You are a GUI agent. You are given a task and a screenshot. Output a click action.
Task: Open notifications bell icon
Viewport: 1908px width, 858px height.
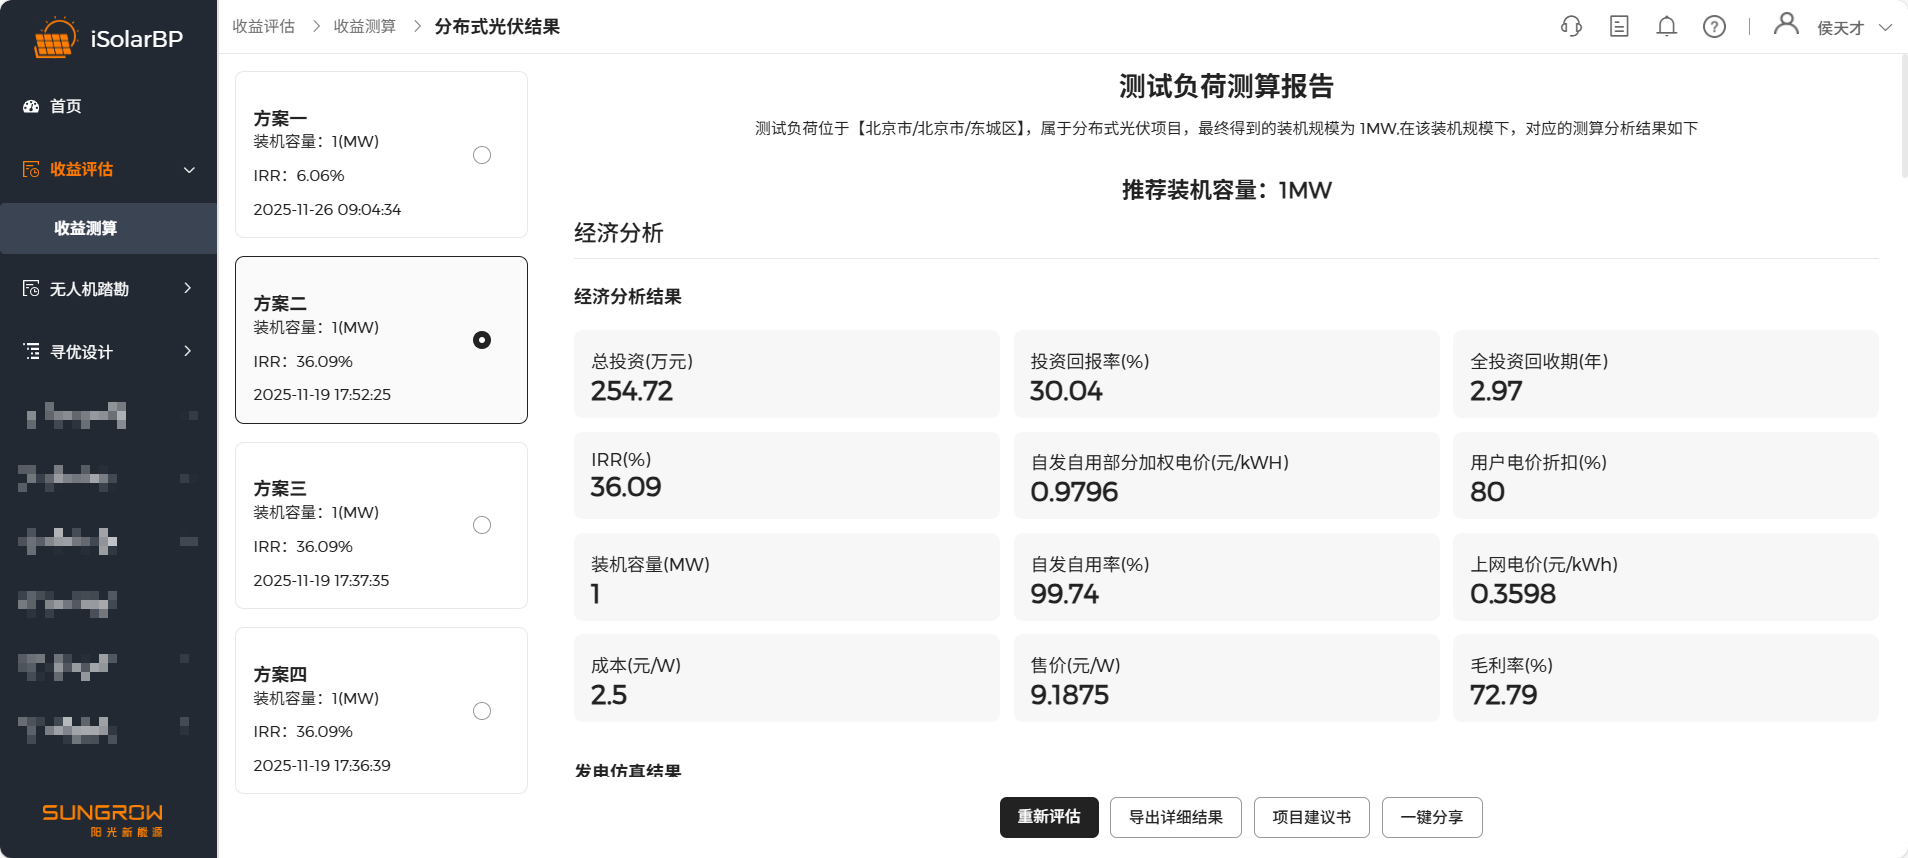pos(1666,27)
